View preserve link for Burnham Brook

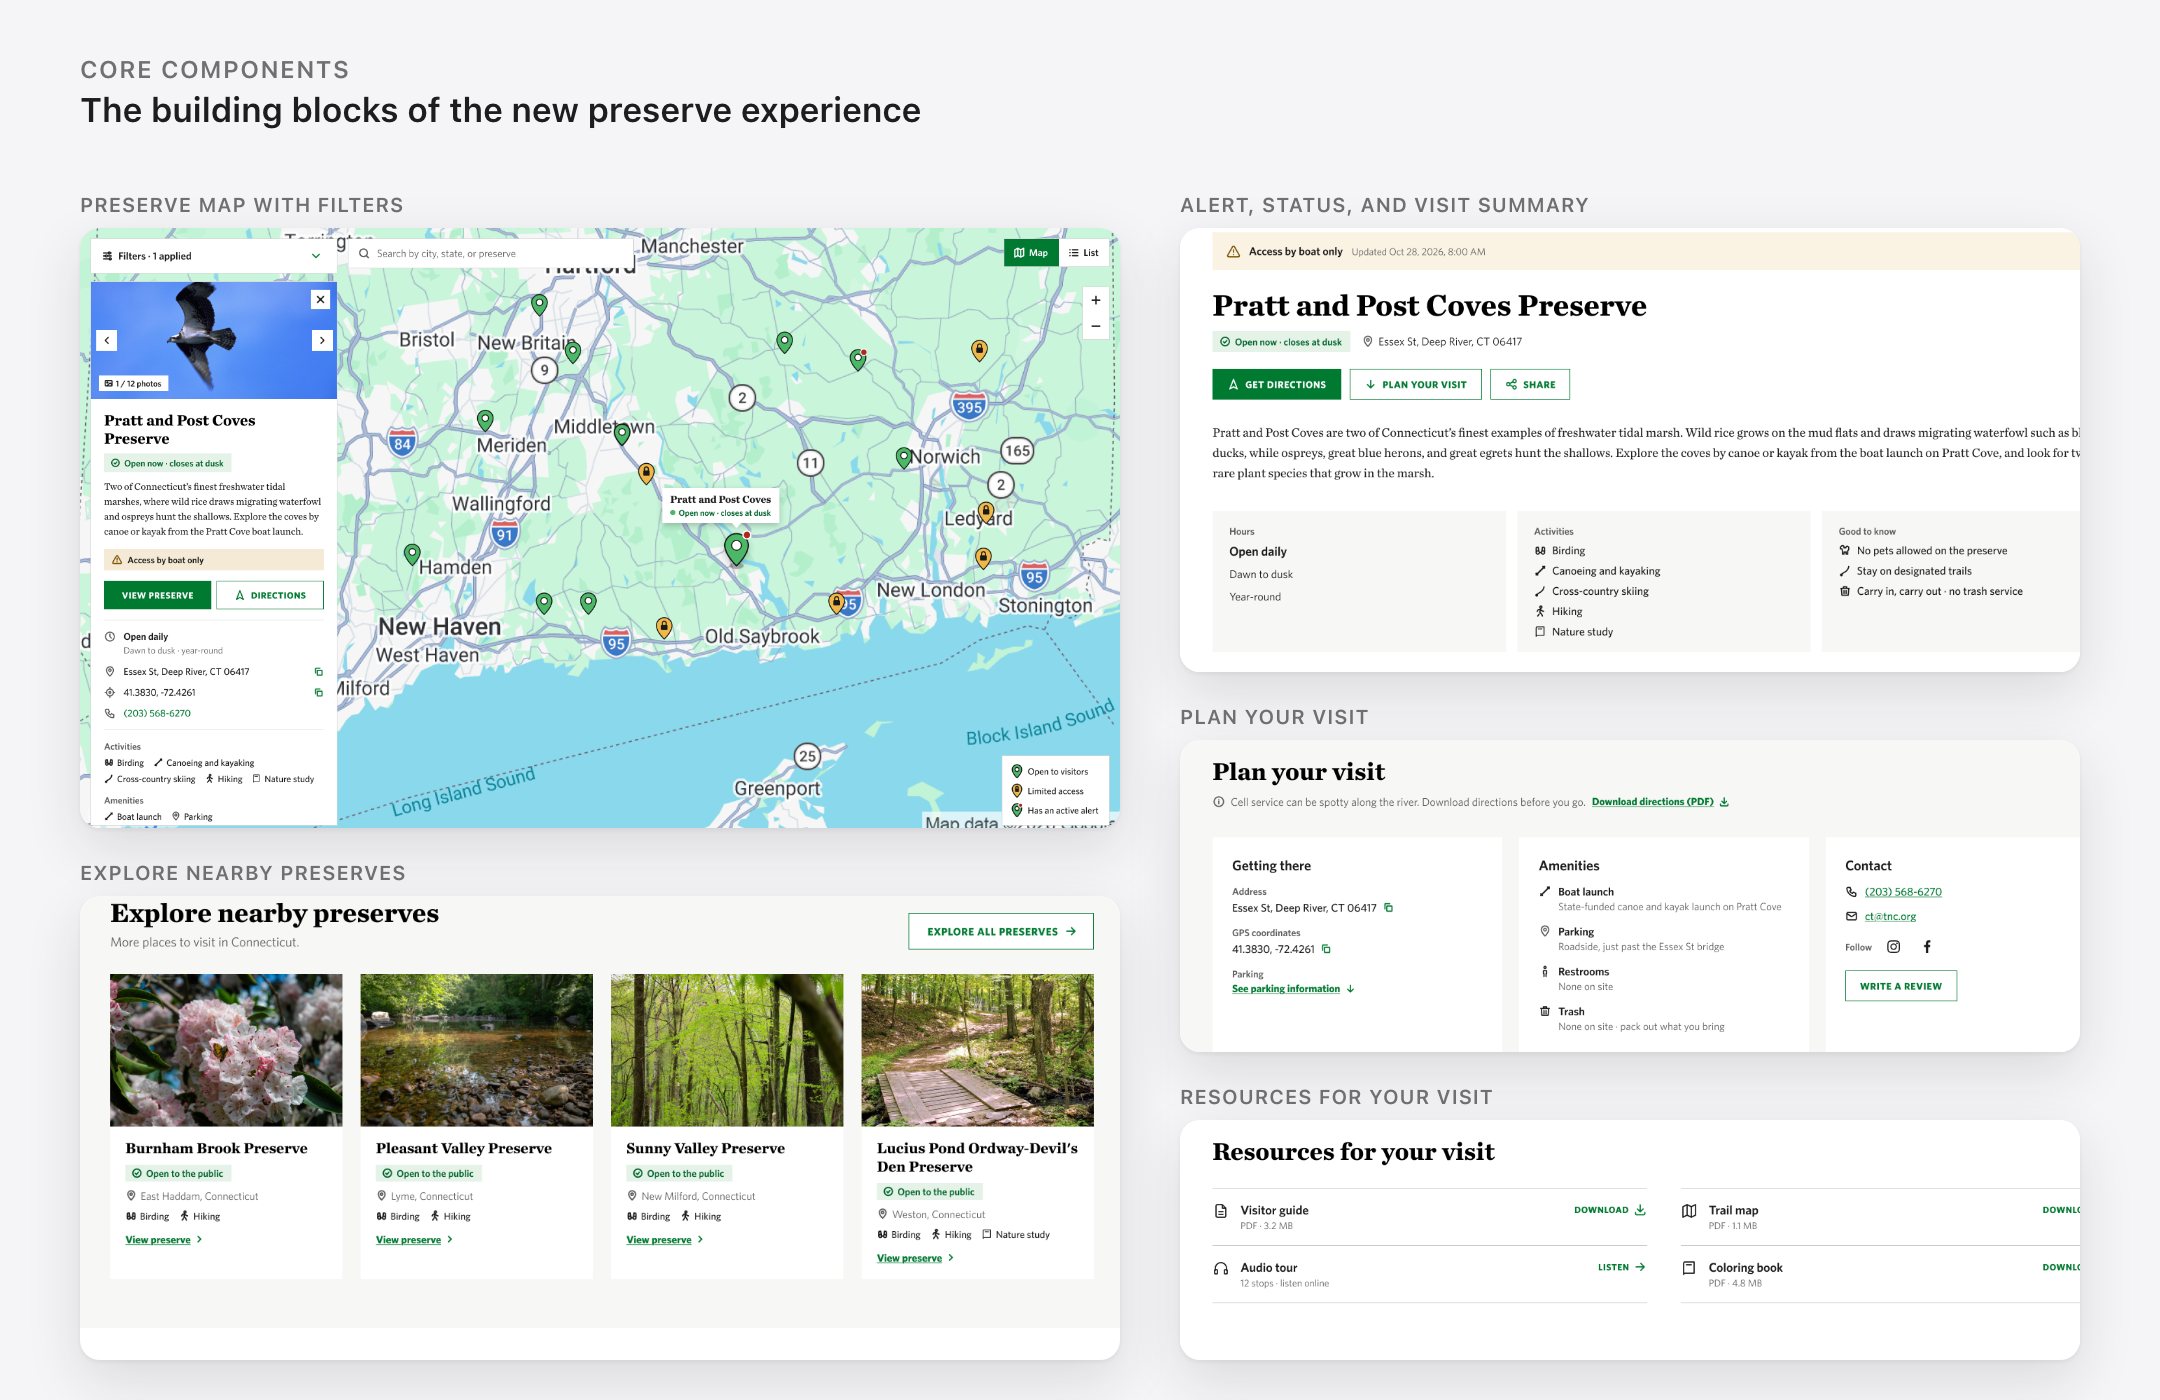pyautogui.click(x=164, y=1240)
